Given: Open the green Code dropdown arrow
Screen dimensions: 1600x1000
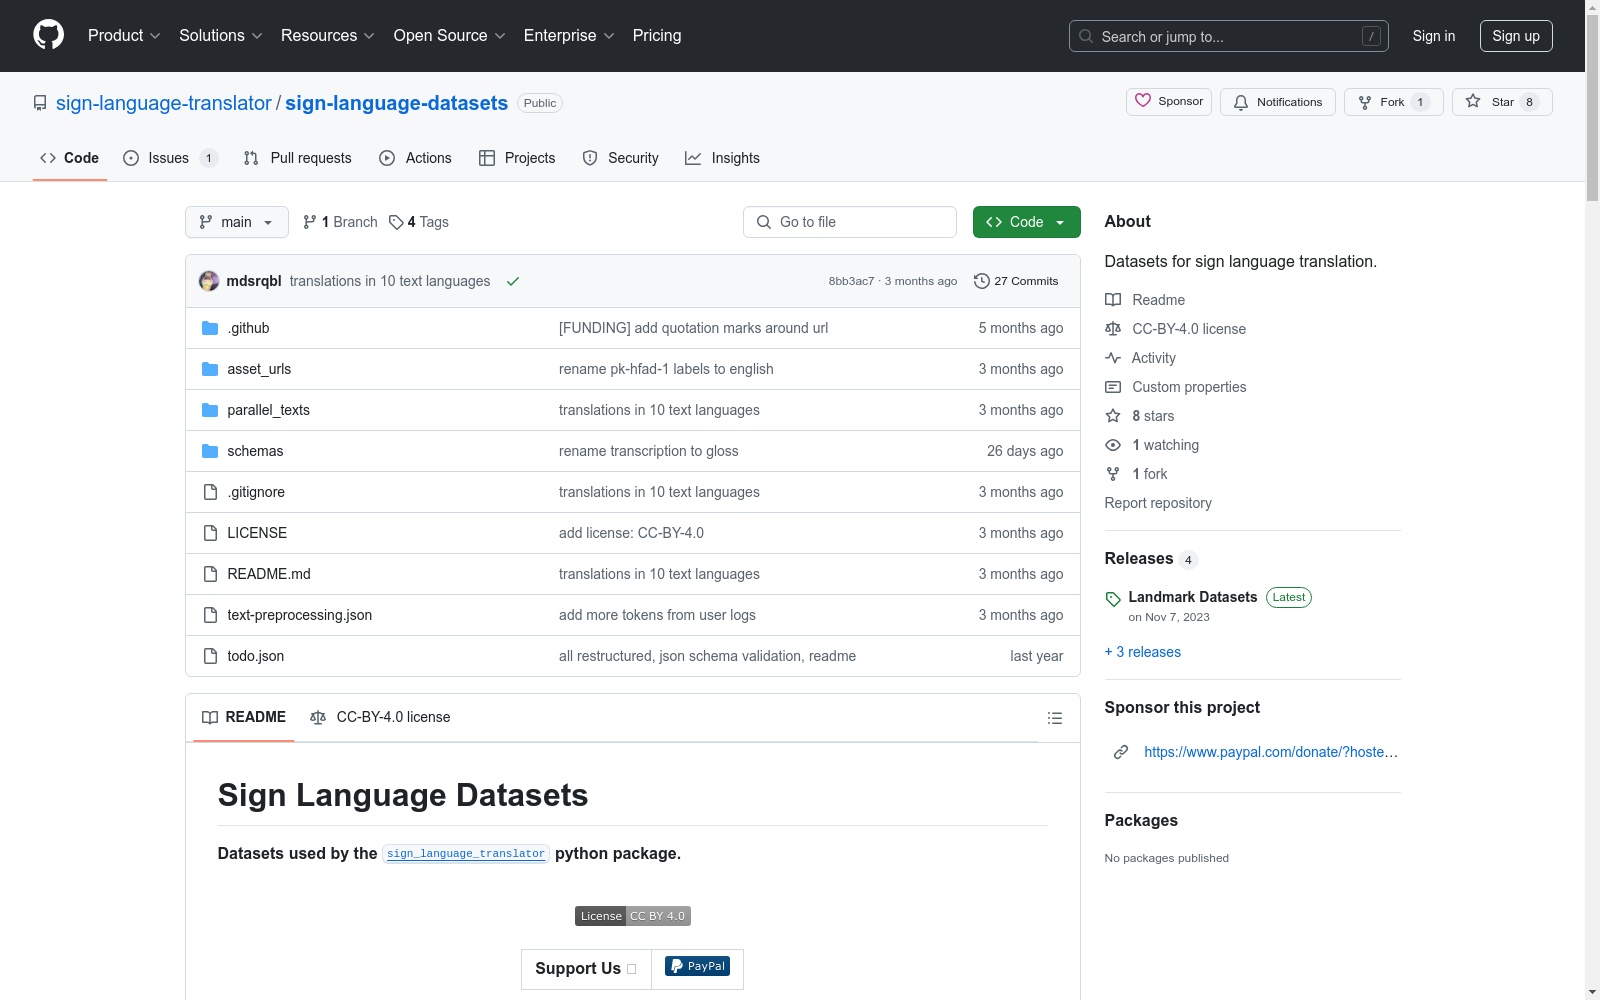Looking at the screenshot, I should point(1060,222).
